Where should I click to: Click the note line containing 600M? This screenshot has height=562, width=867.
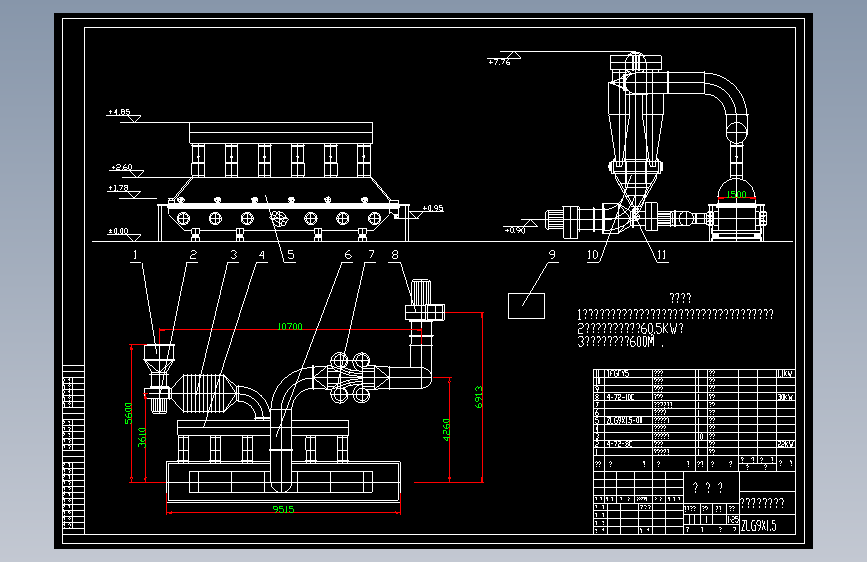[x=620, y=342]
